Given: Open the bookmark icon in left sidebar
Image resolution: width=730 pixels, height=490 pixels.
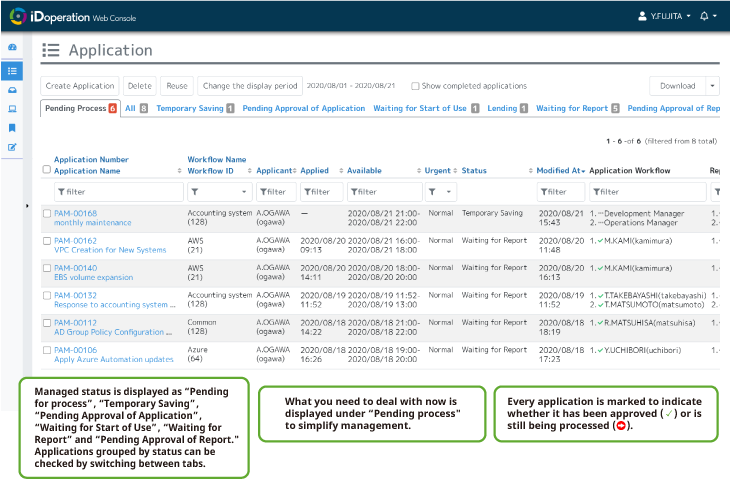Looking at the screenshot, I should [x=12, y=128].
